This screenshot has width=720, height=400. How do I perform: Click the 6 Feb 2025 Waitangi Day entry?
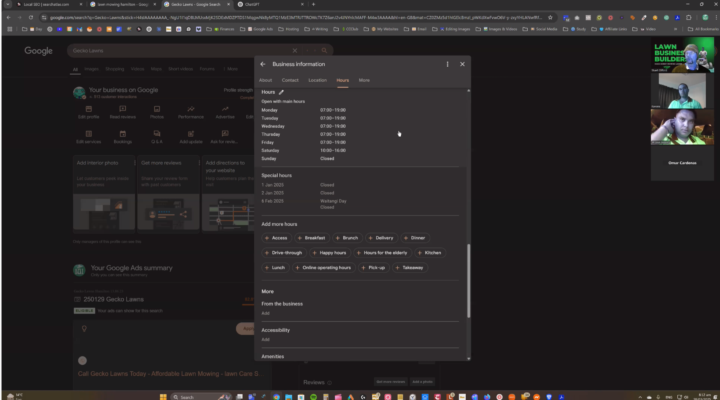click(304, 204)
